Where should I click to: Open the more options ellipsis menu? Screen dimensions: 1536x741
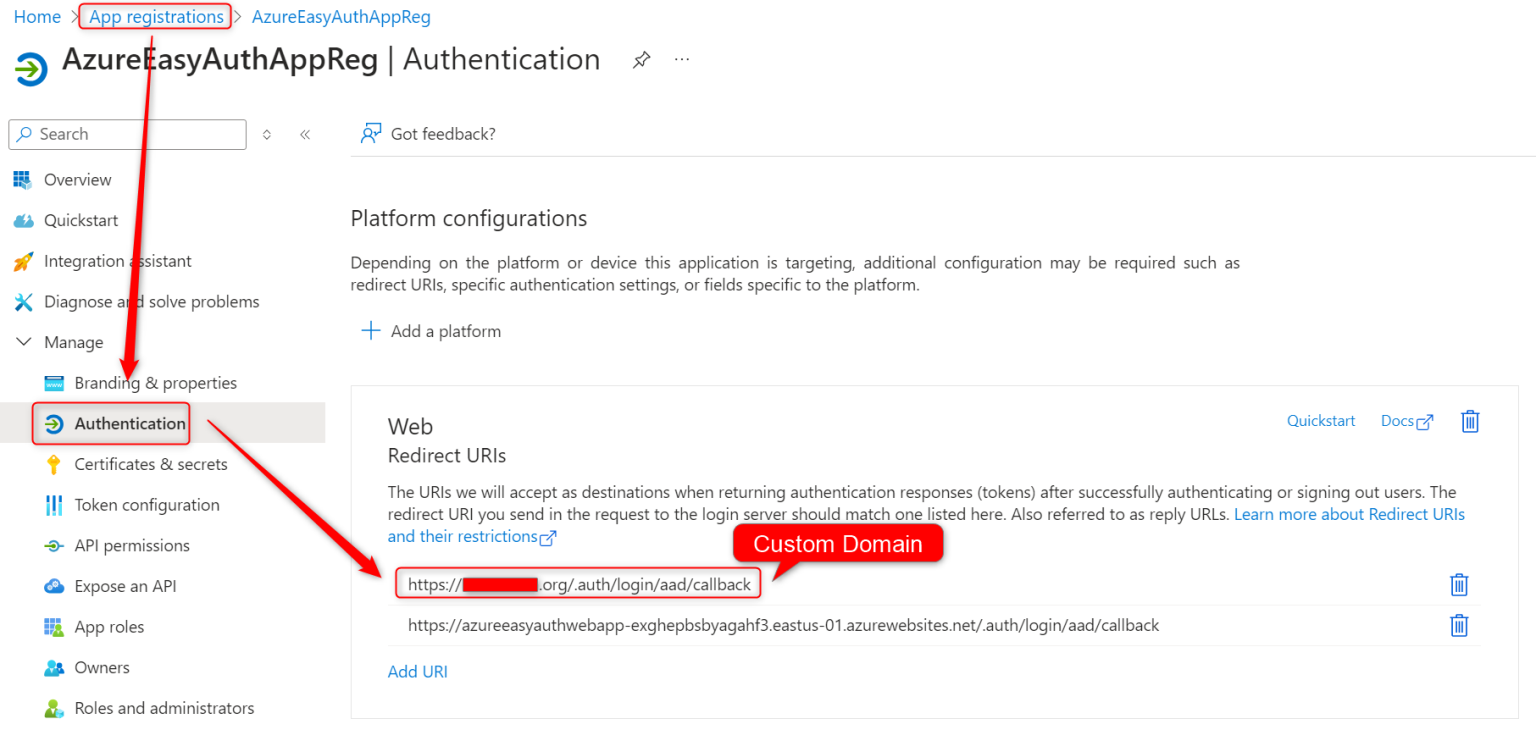pos(682,59)
